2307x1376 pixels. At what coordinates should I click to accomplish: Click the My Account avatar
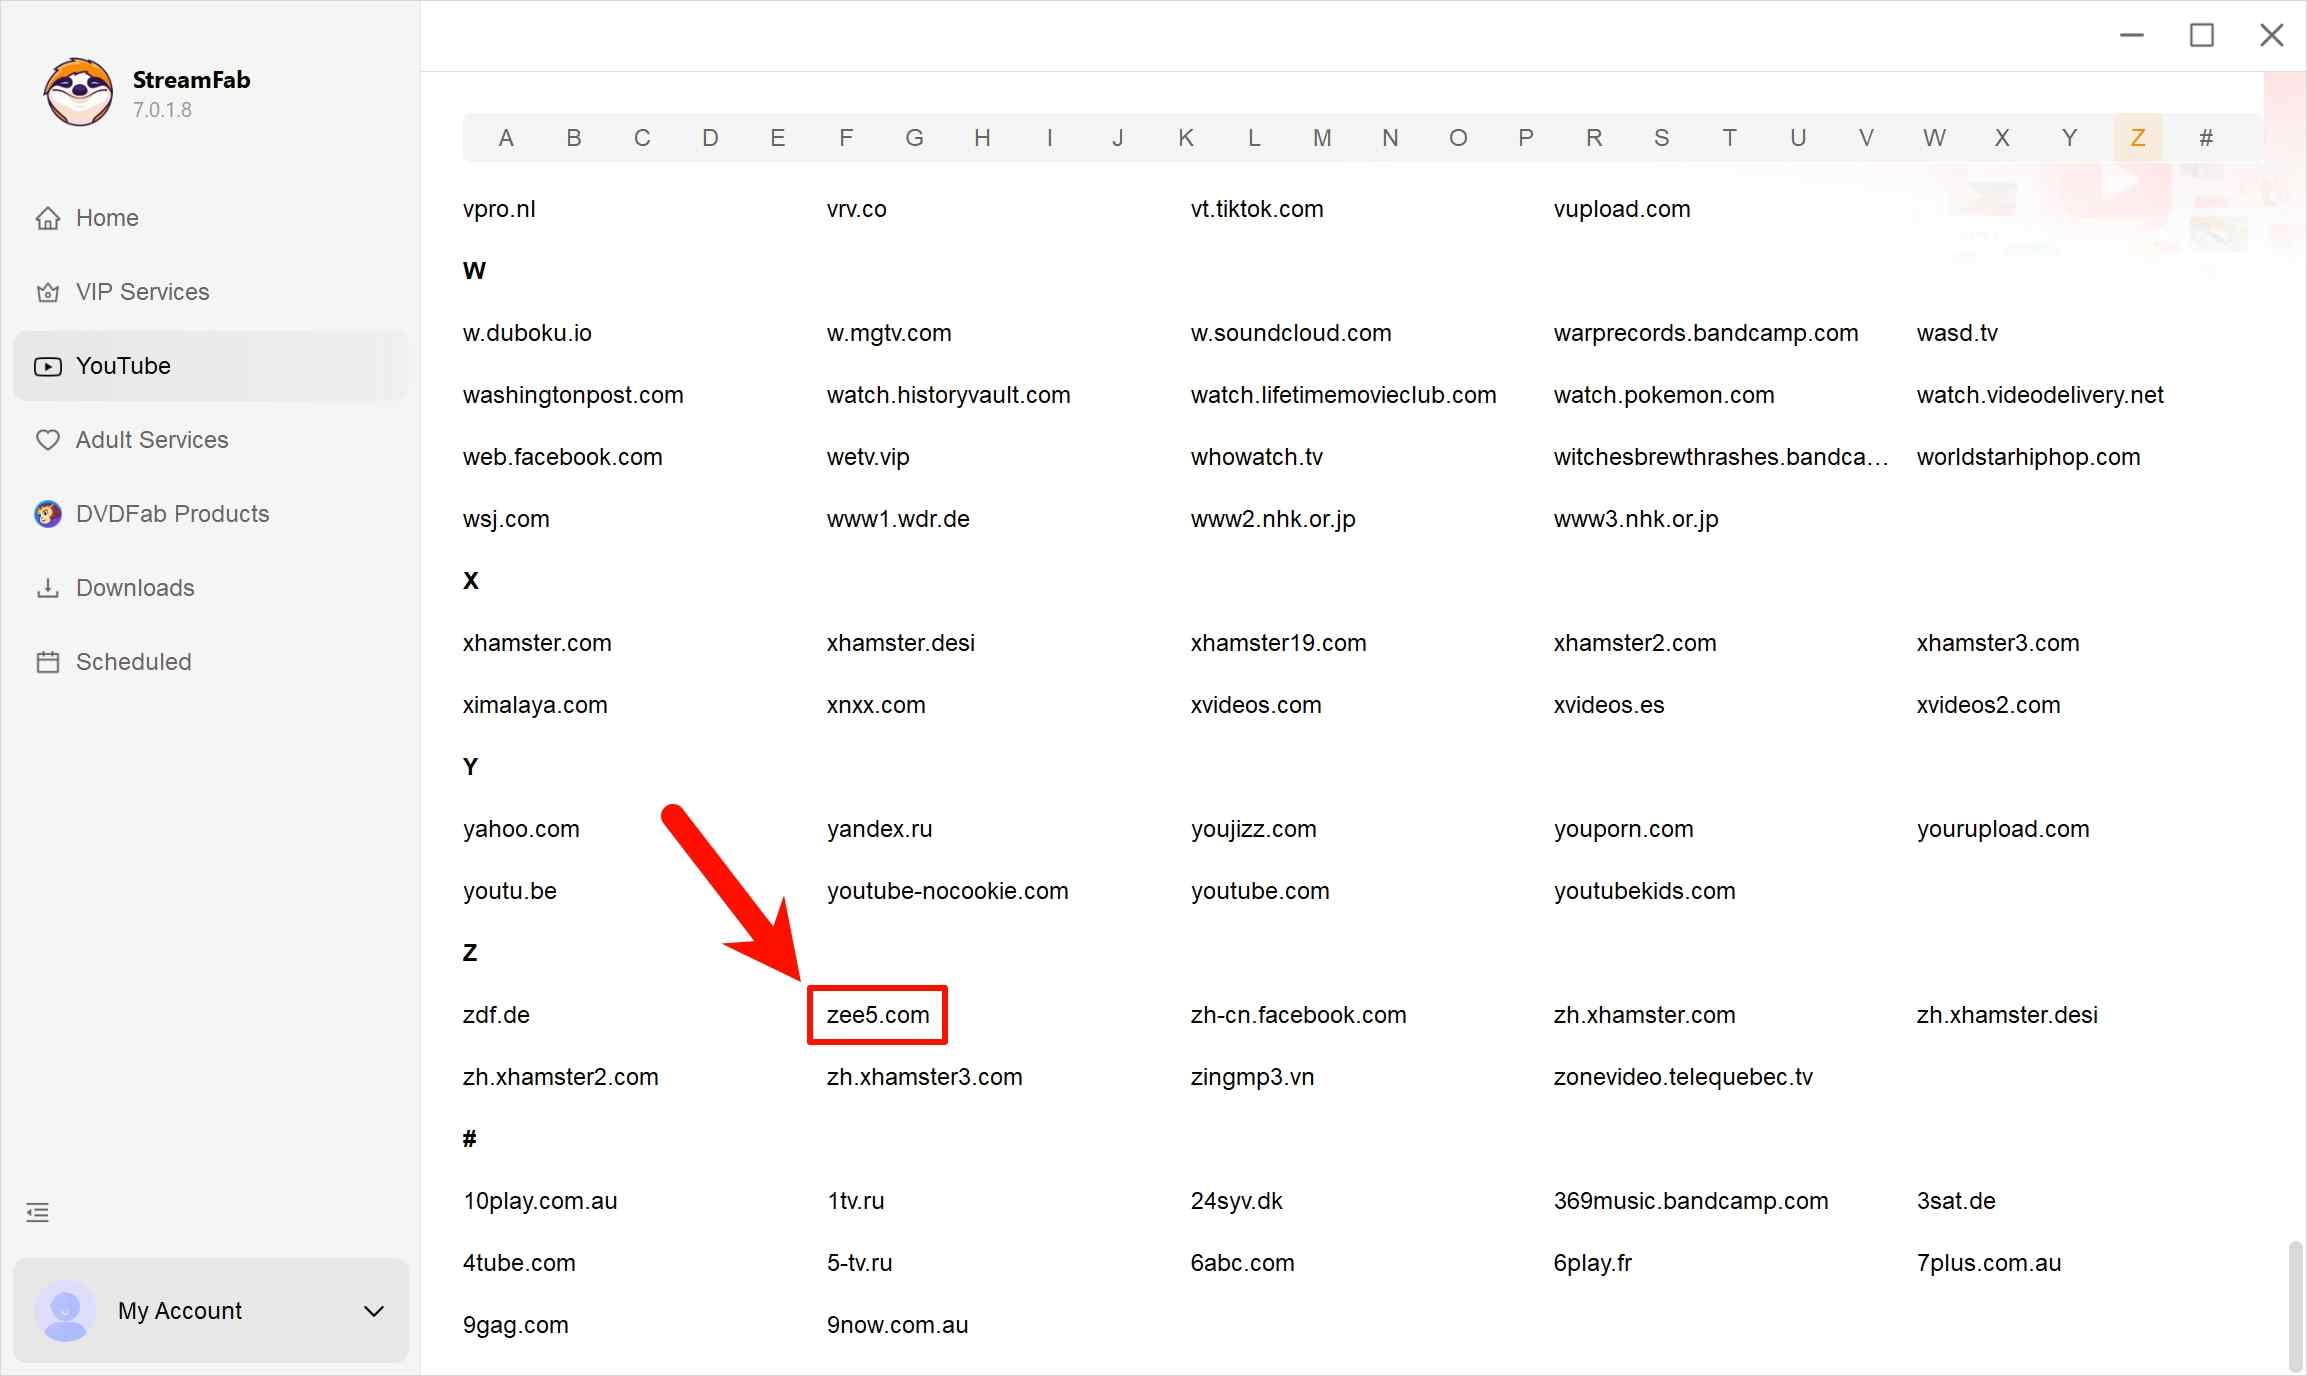[65, 1311]
